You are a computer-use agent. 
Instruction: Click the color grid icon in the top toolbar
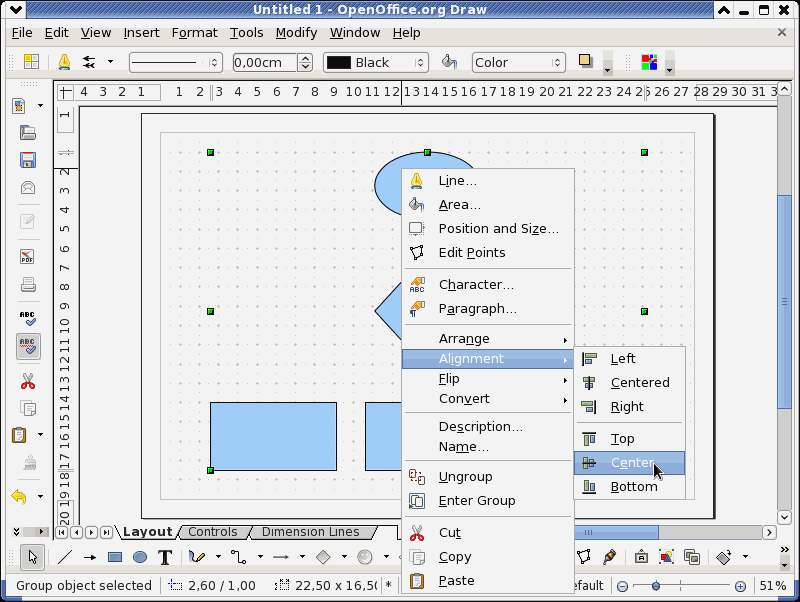tap(649, 62)
